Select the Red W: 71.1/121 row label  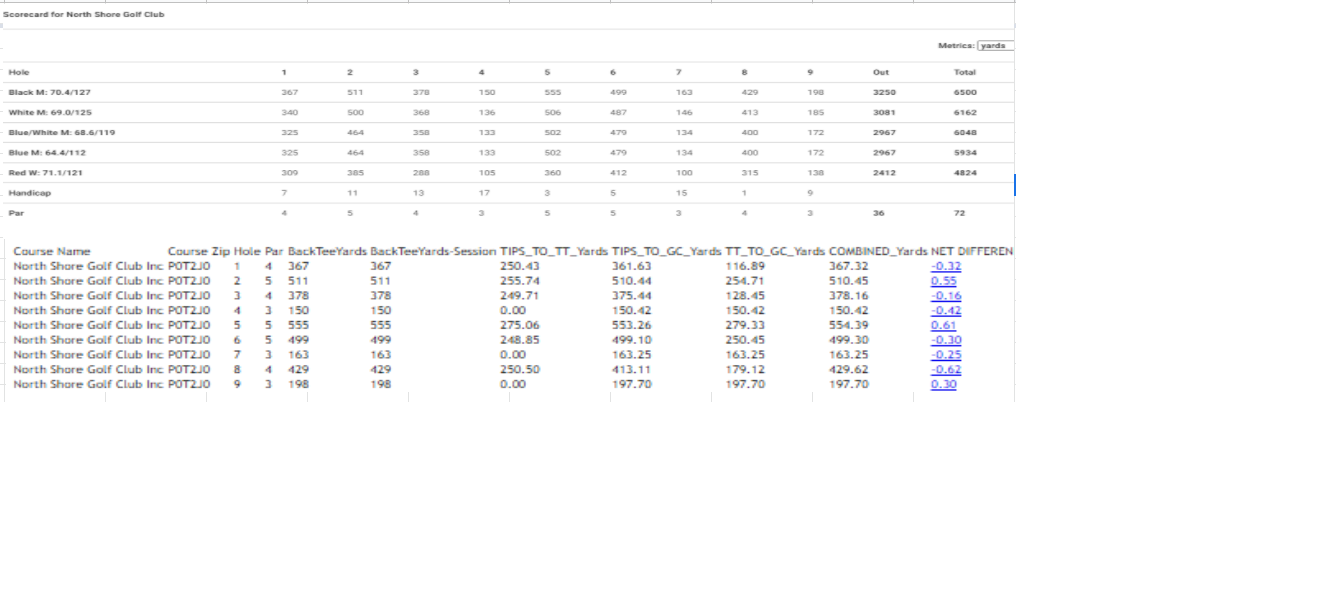(x=47, y=172)
